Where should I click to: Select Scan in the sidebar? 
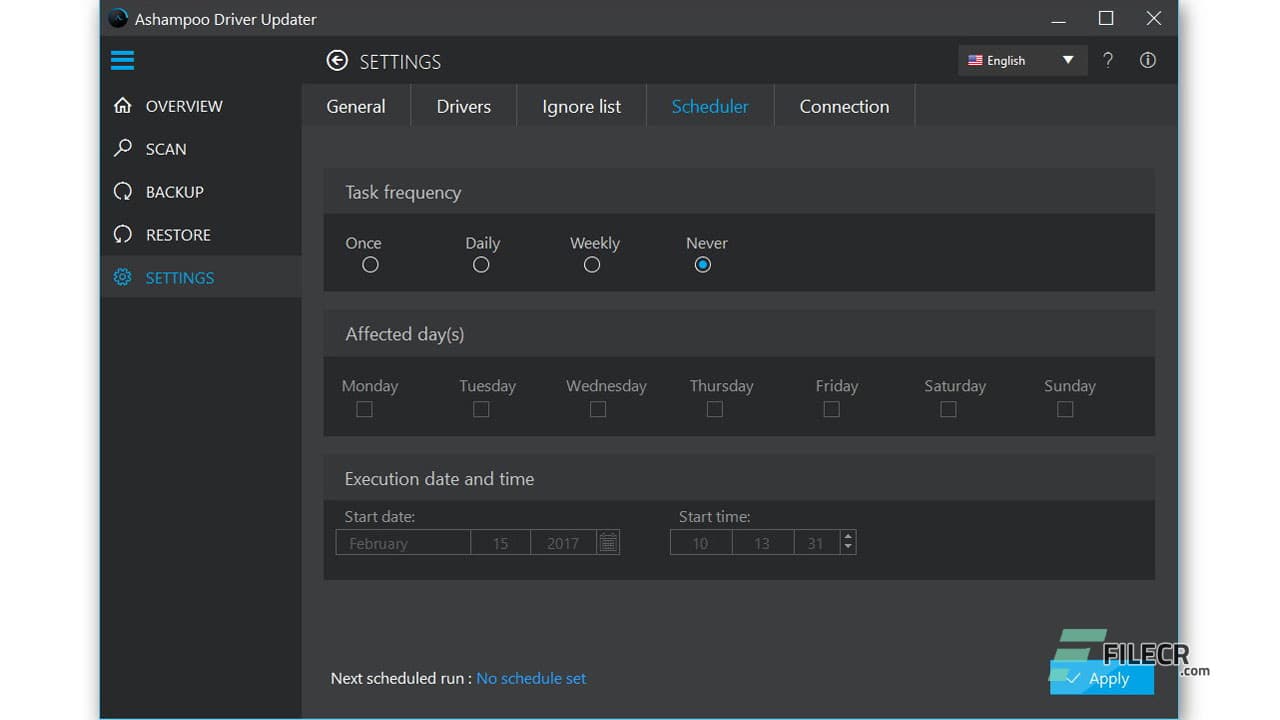point(167,149)
